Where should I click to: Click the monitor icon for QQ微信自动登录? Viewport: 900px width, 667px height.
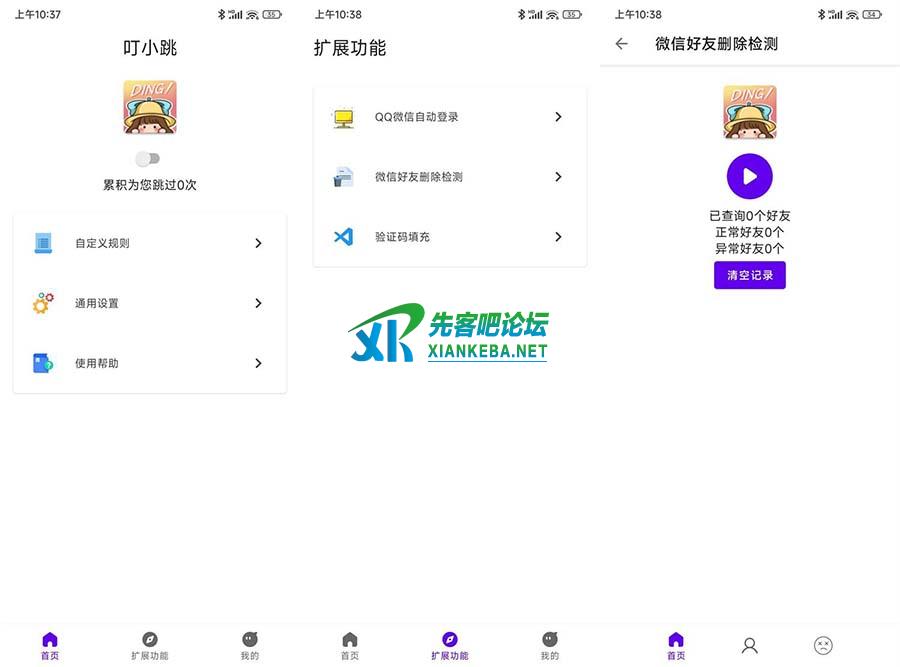coord(343,117)
